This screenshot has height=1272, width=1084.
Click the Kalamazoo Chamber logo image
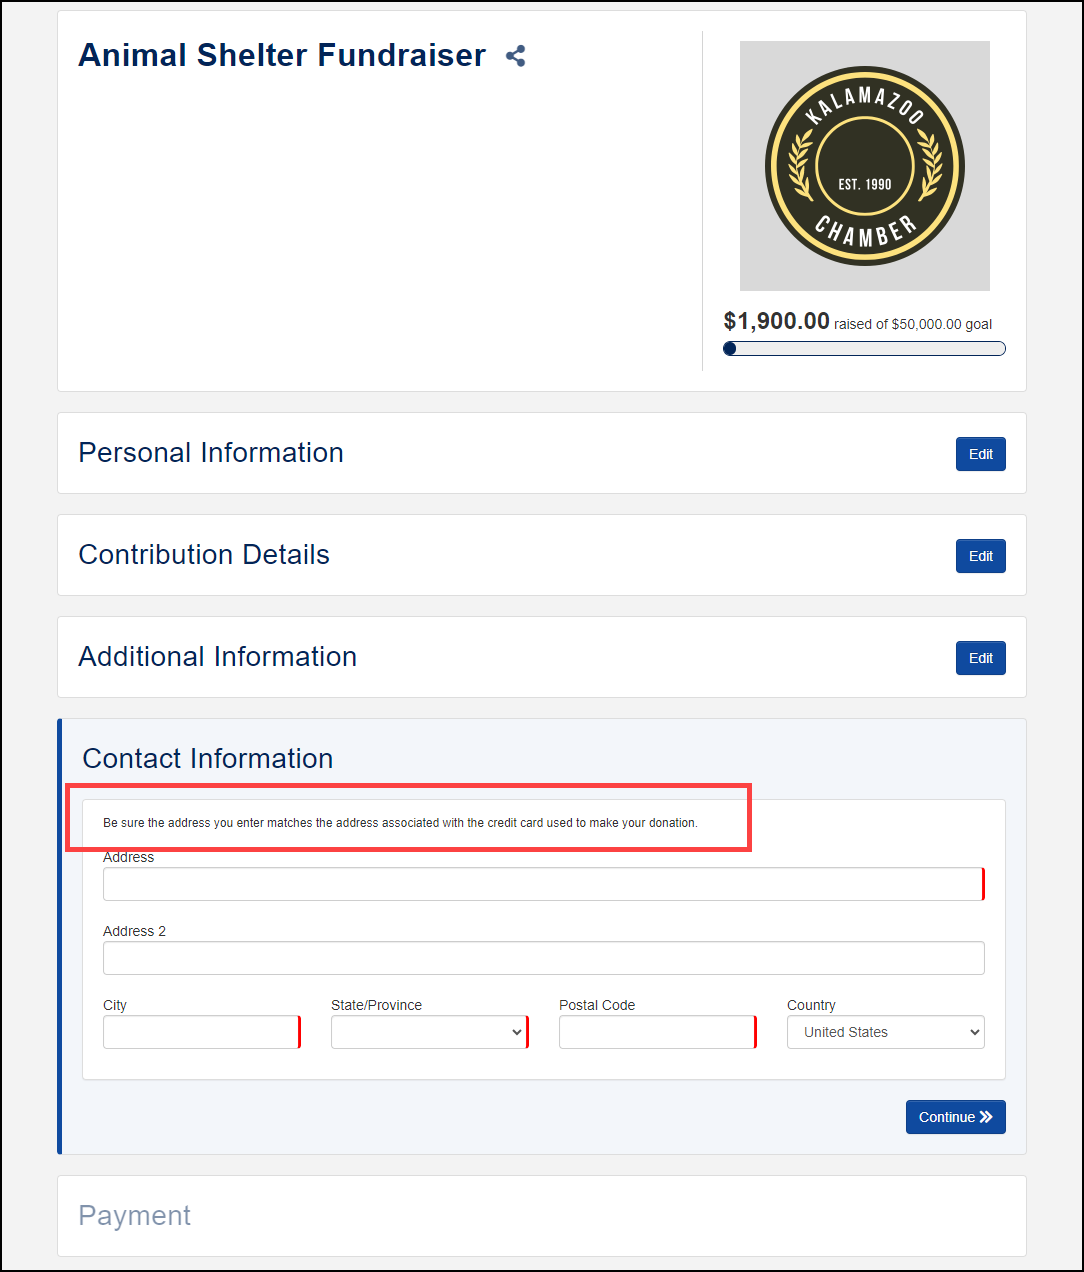click(x=865, y=166)
